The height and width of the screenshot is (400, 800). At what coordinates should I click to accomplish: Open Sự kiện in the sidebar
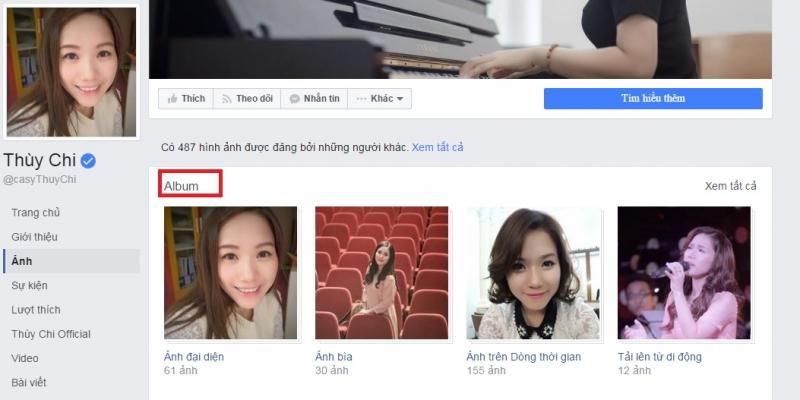pos(30,286)
